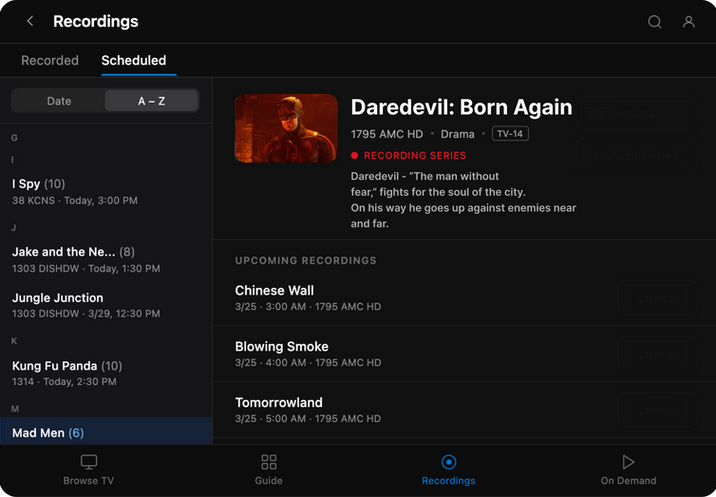Switch to the Recorded tab

[50, 60]
